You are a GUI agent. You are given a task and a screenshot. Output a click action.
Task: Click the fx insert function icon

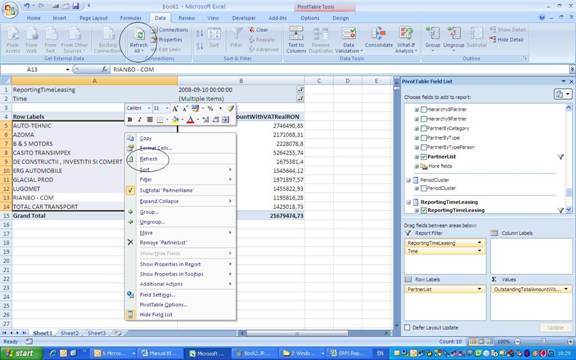105,69
